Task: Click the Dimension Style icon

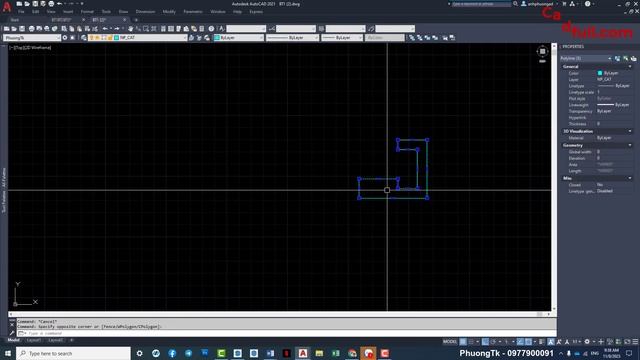Action: coord(271,29)
